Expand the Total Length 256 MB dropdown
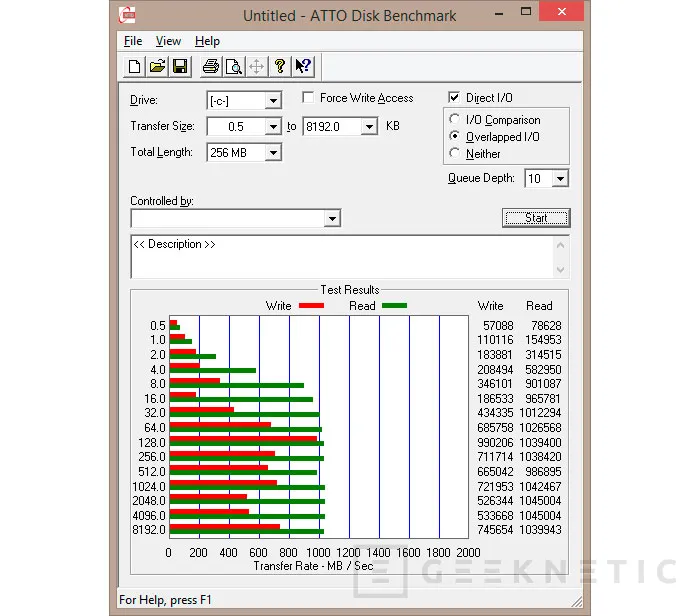The image size is (700, 616). (x=273, y=153)
